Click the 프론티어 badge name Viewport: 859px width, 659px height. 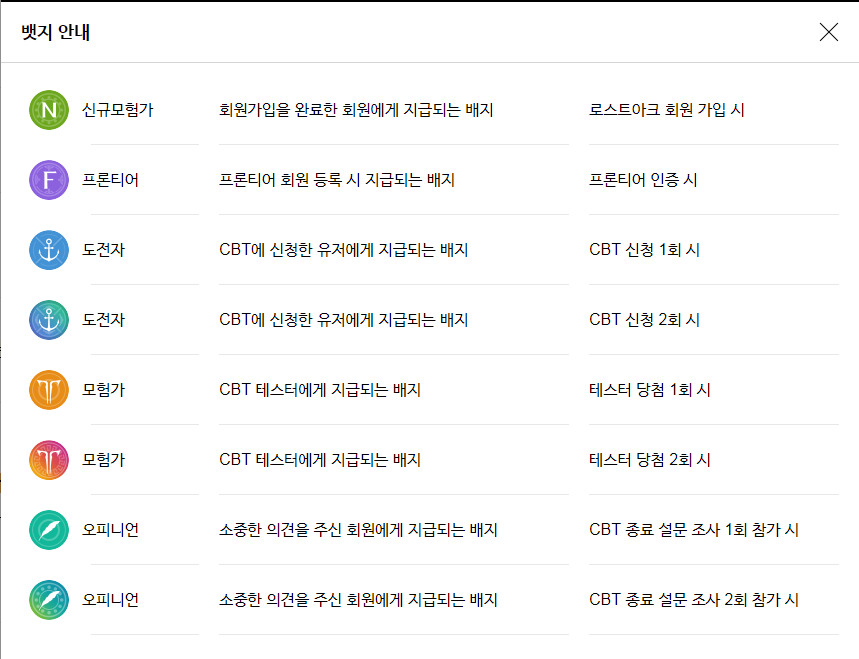coord(110,180)
